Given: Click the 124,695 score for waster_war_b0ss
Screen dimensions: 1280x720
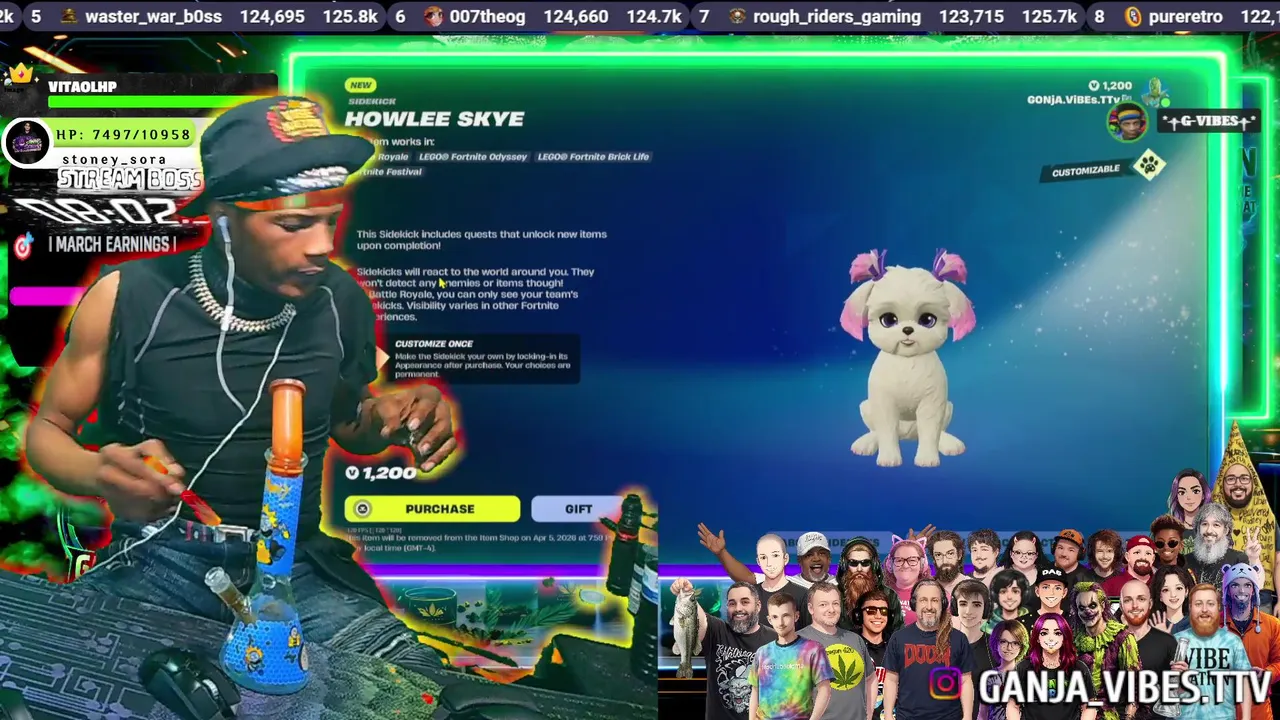Looking at the screenshot, I should (272, 17).
